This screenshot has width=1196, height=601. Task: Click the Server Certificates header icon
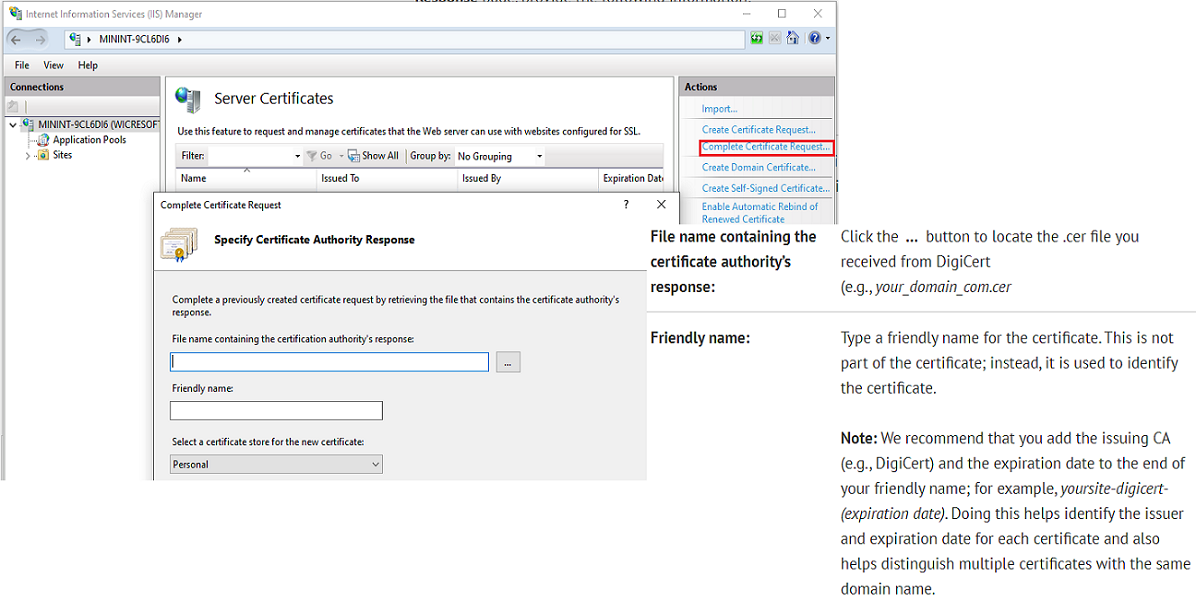(x=188, y=98)
